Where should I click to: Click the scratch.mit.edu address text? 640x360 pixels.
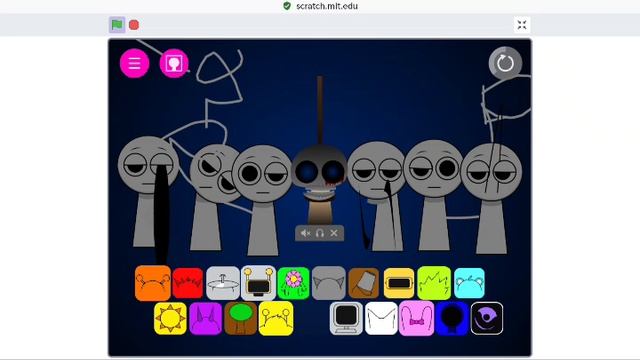coord(327,6)
